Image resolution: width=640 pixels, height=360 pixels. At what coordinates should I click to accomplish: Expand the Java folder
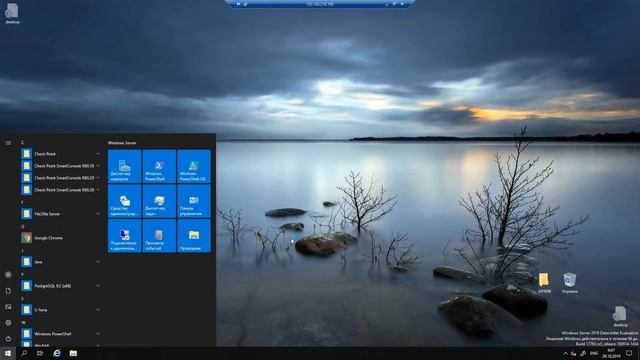(x=98, y=262)
